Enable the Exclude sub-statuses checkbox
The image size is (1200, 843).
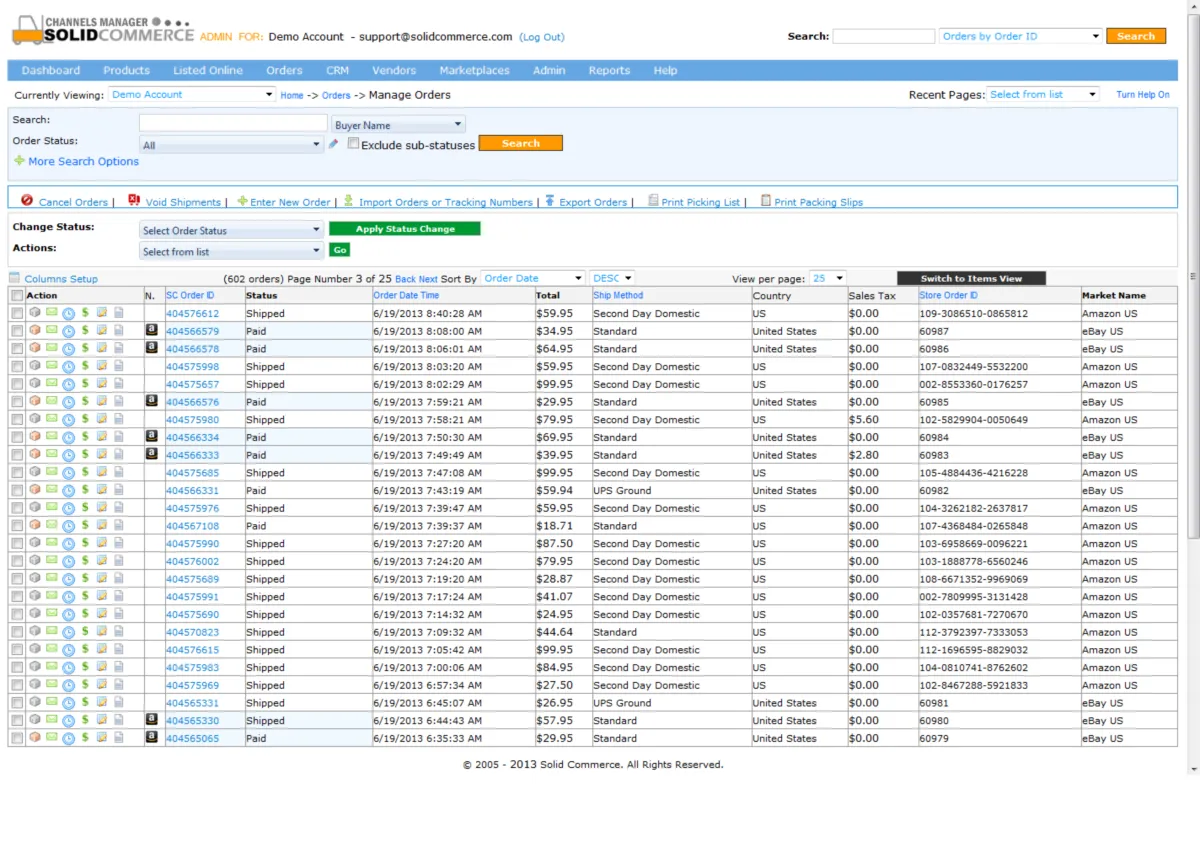point(353,144)
